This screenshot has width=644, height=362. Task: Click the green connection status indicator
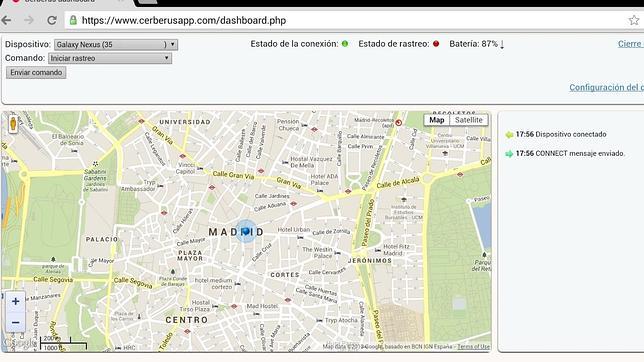pyautogui.click(x=345, y=44)
